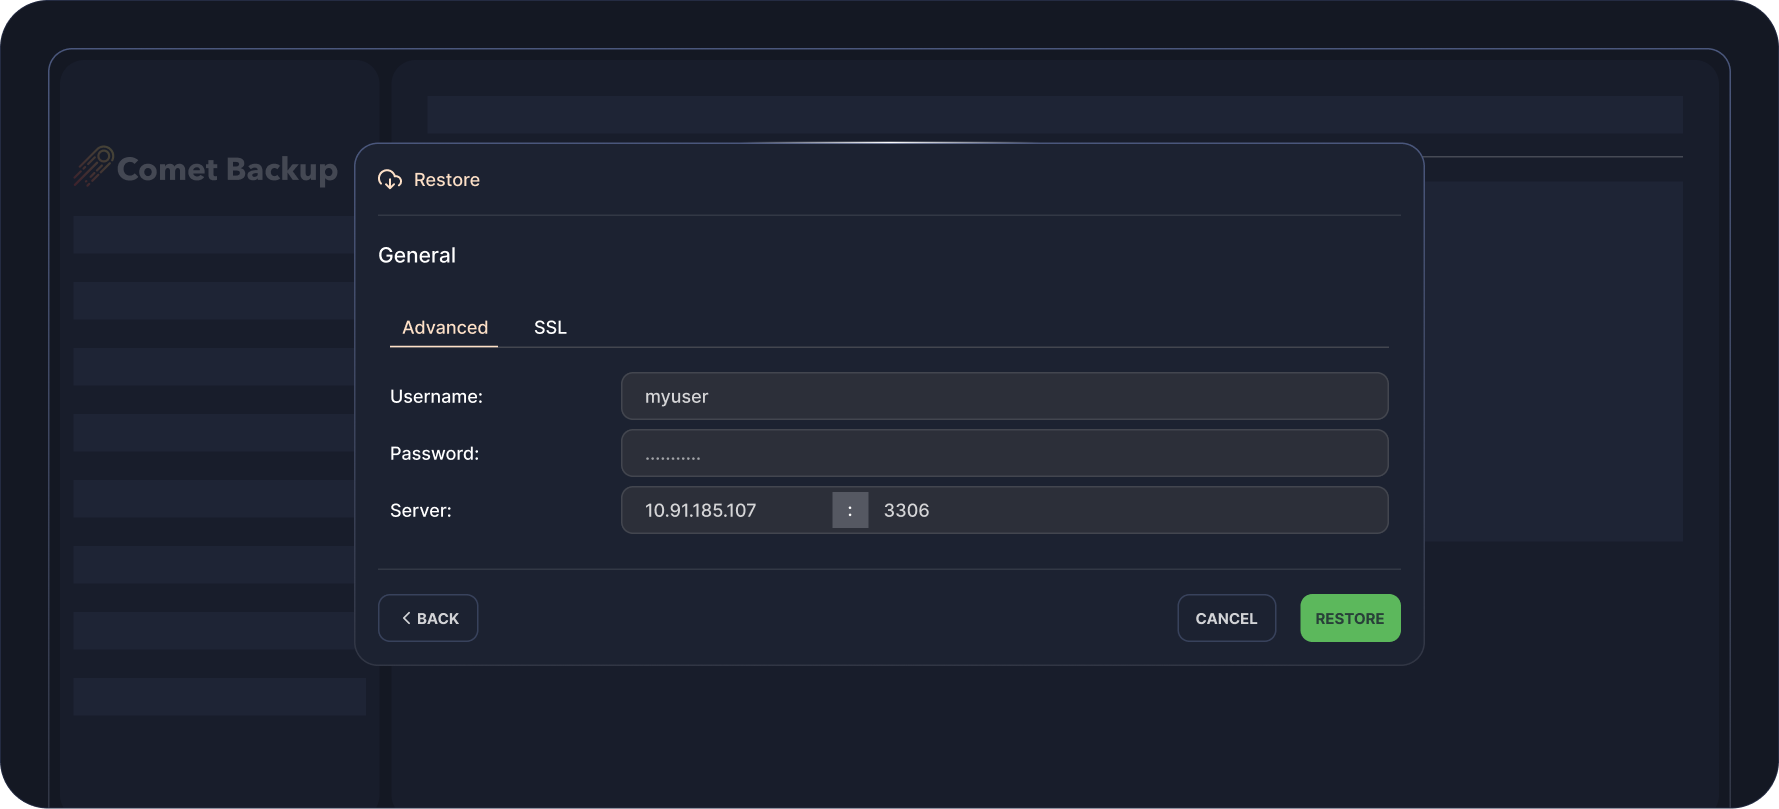Click the Comet Backup rocket logo
Screen dimensions: 1779x809
coord(93,167)
